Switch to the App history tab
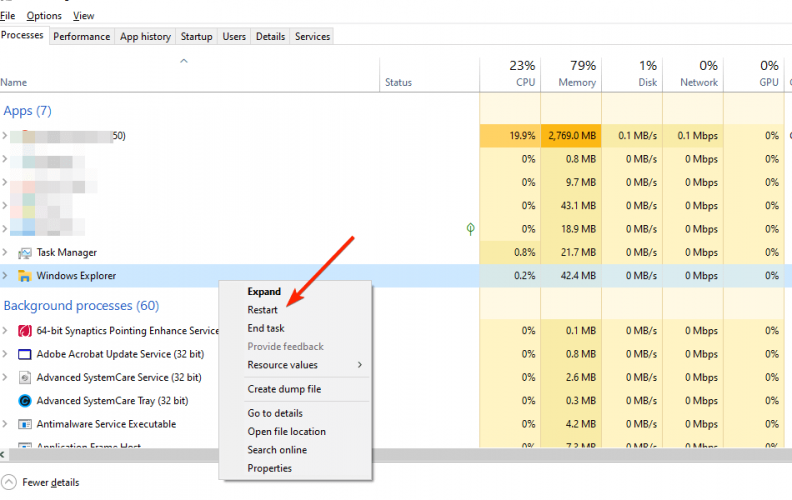The height and width of the screenshot is (500, 792). (145, 36)
